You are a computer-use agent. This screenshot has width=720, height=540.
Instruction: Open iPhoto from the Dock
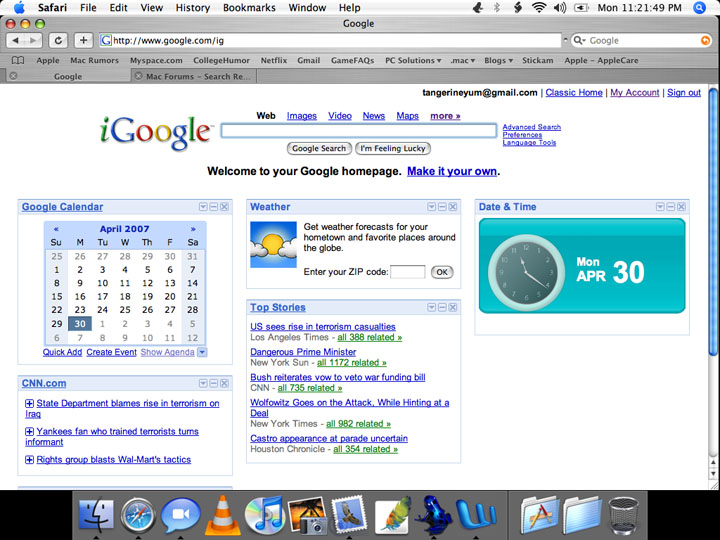pos(307,514)
